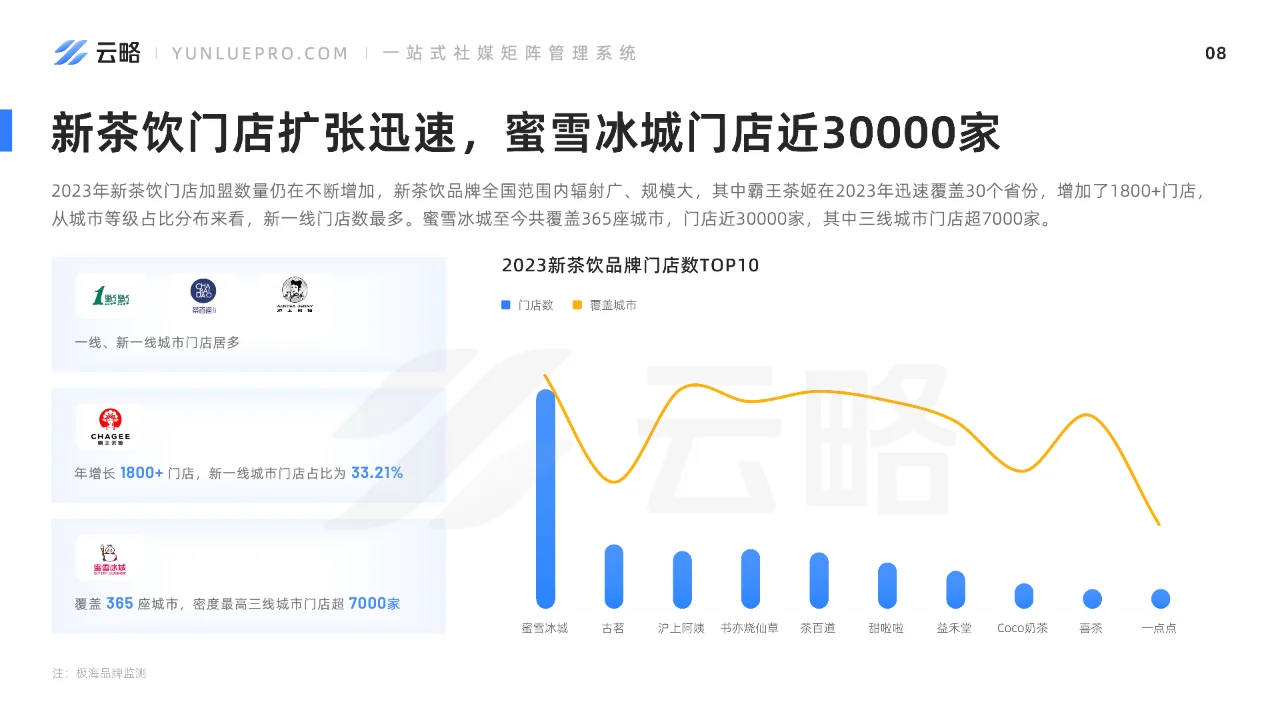Image resolution: width=1280 pixels, height=720 pixels.
Task: Click the highlighted 7000家 figure
Action: pos(374,604)
